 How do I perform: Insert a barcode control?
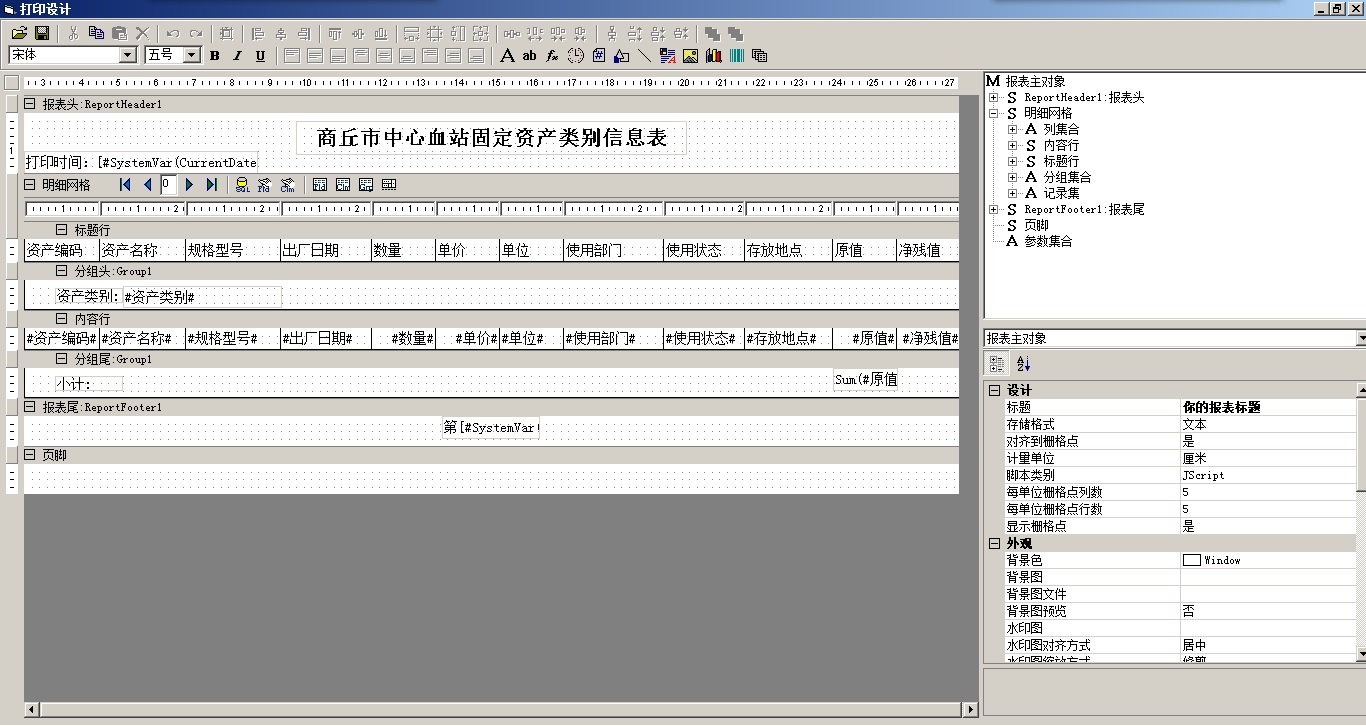coord(737,56)
